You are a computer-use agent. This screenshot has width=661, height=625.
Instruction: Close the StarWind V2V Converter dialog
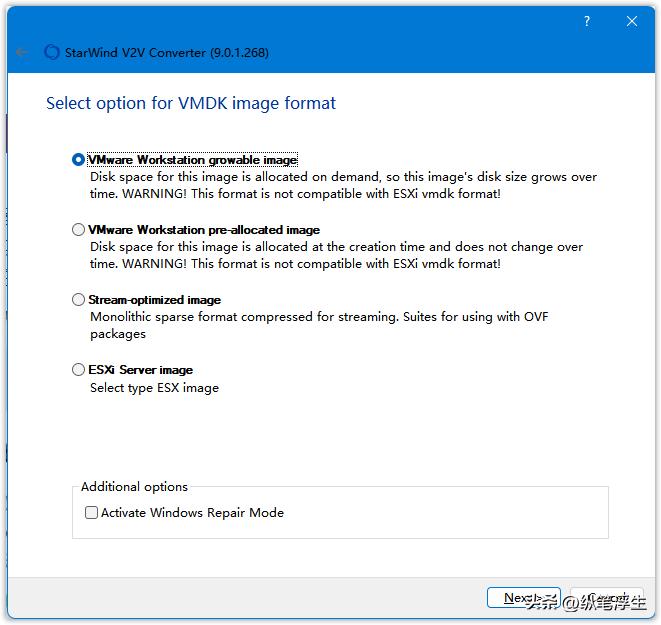tap(631, 21)
